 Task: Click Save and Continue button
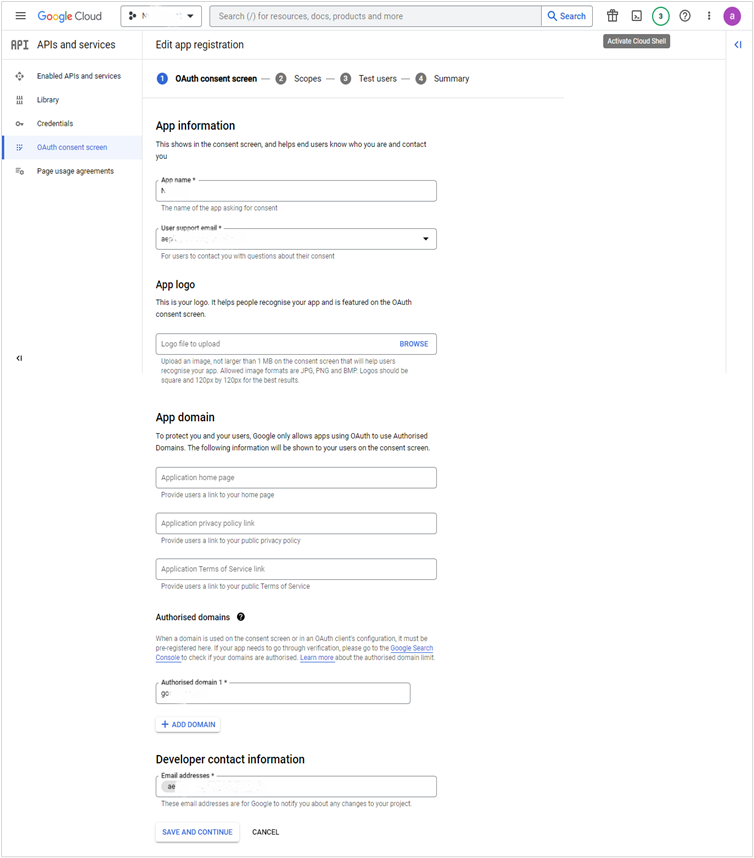point(198,832)
